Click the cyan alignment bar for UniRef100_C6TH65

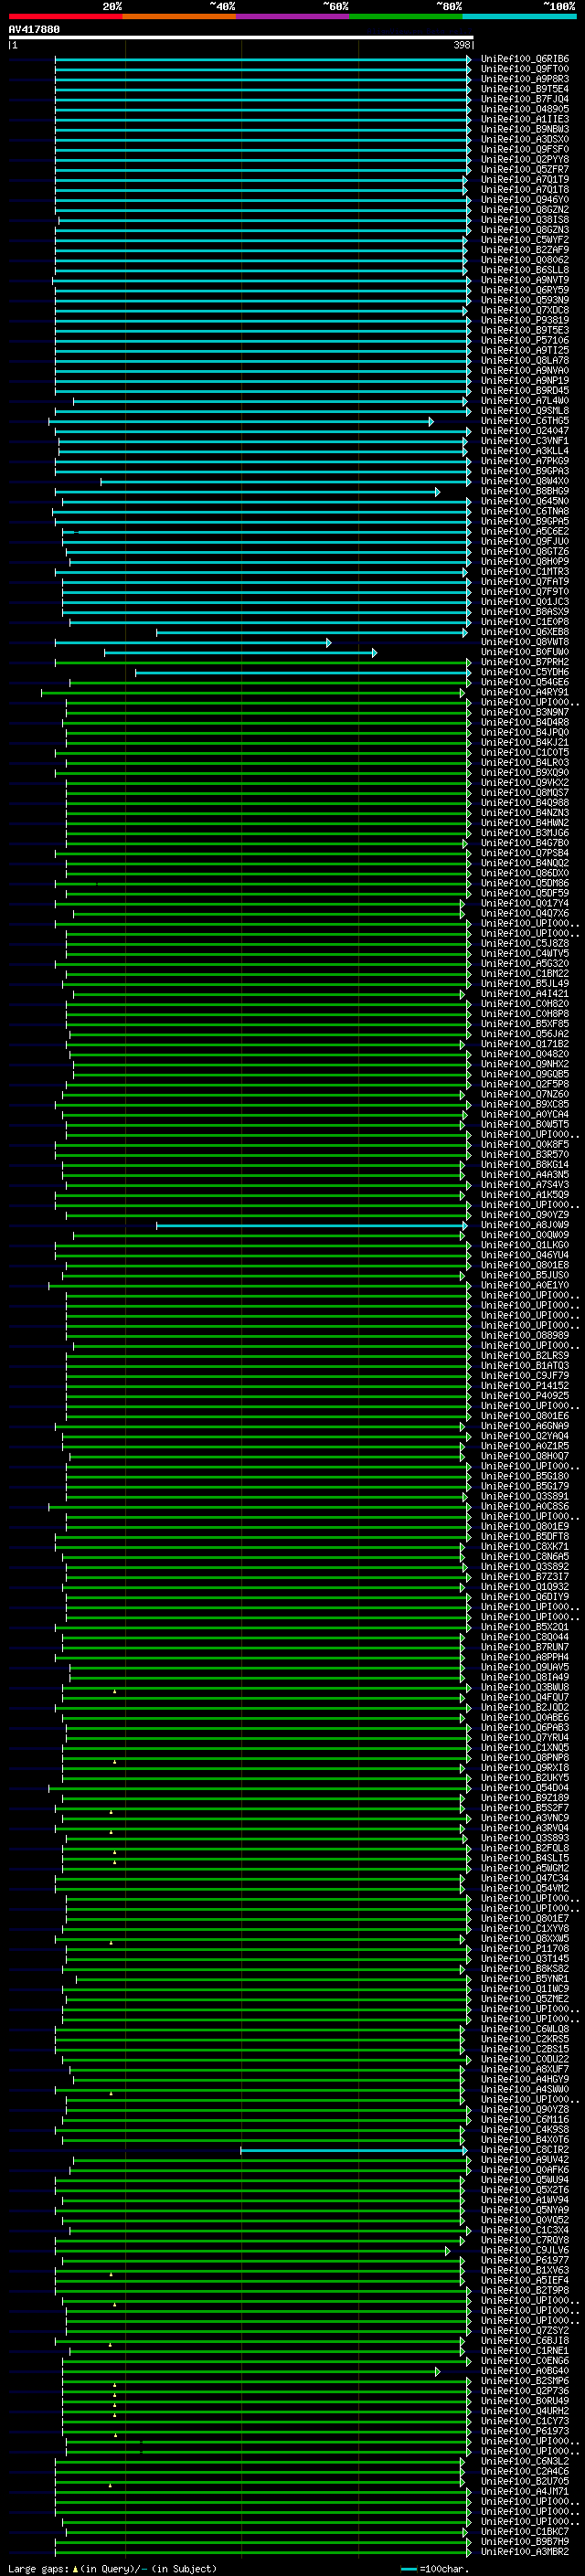pos(241,421)
